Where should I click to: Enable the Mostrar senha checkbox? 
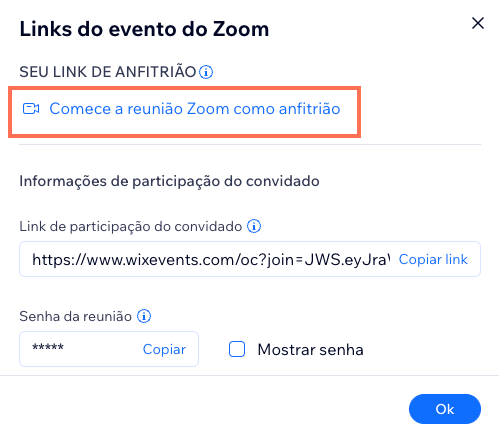(237, 349)
